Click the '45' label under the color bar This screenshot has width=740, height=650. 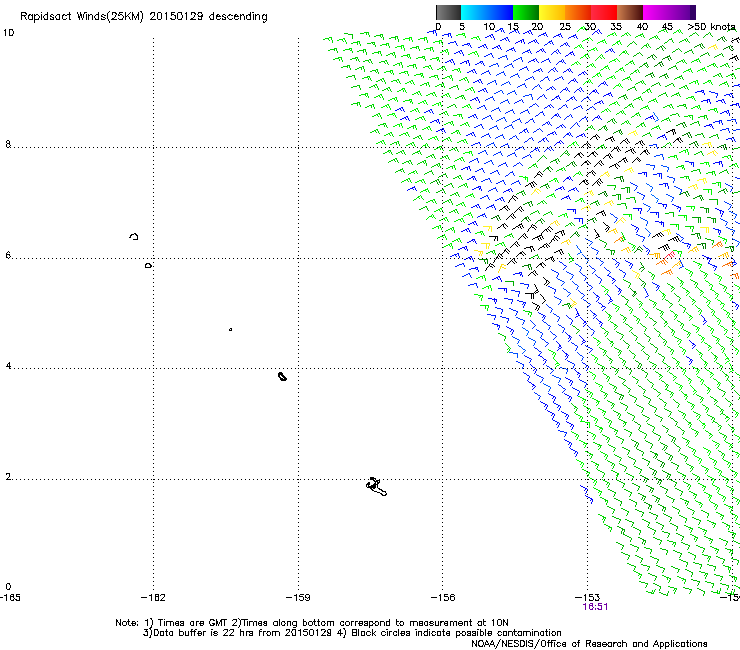[667, 27]
